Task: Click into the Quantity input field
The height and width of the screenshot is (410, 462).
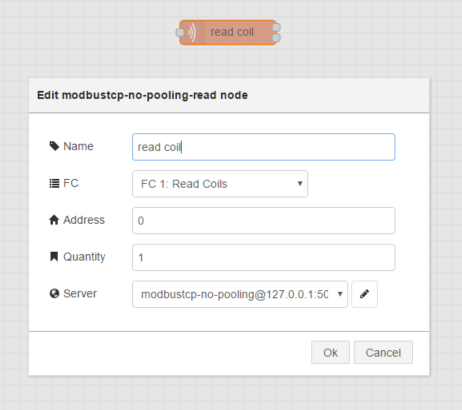Action: 263,257
